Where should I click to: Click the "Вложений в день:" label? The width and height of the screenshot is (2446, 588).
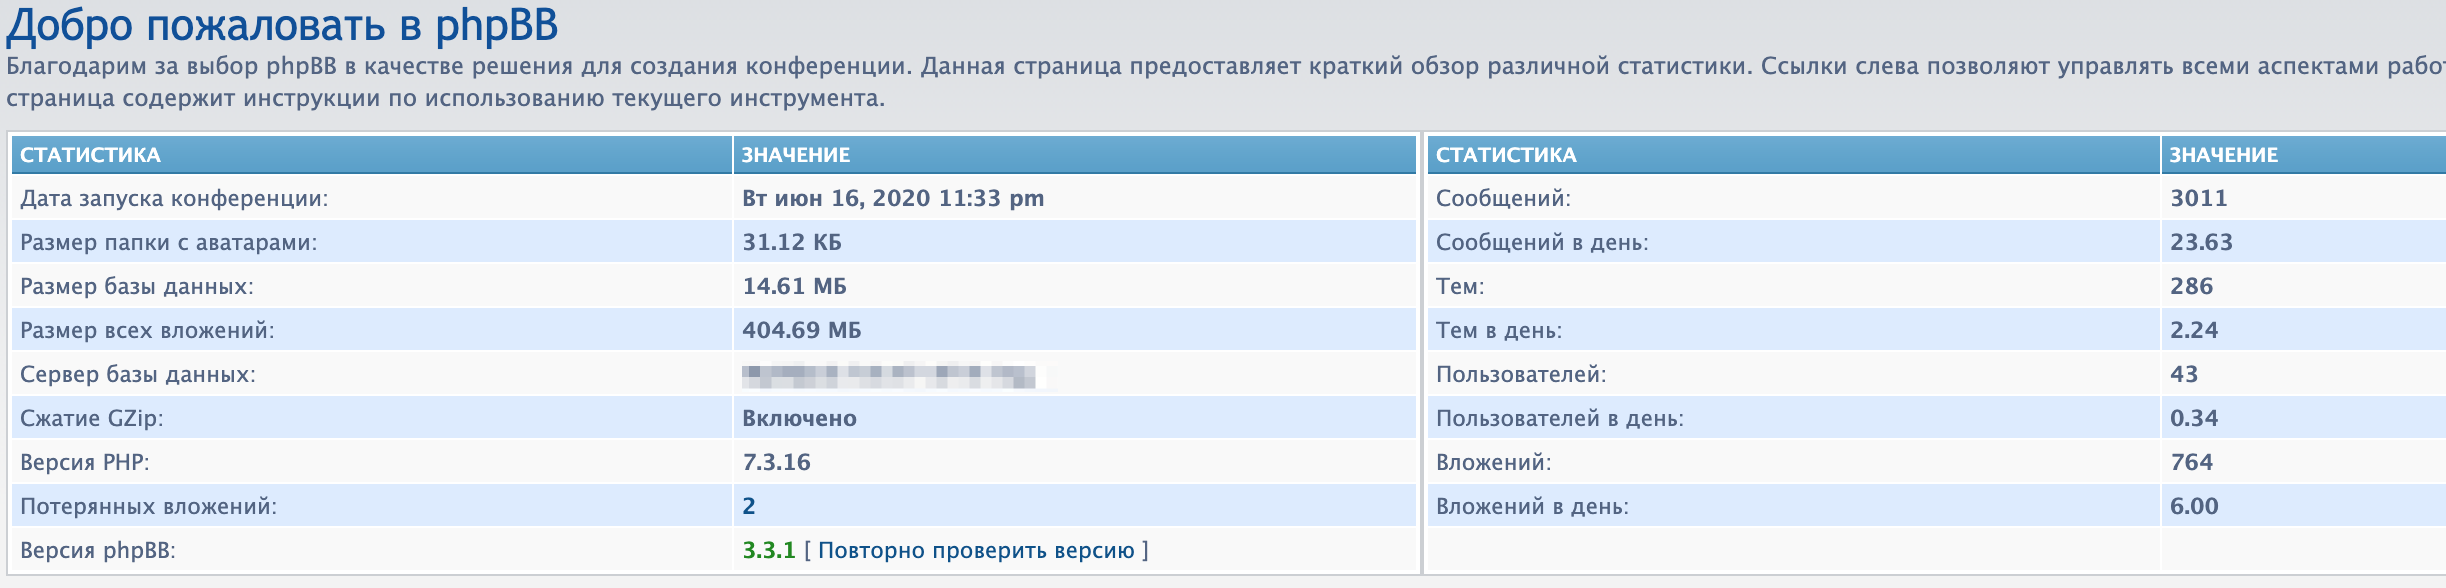[1532, 506]
